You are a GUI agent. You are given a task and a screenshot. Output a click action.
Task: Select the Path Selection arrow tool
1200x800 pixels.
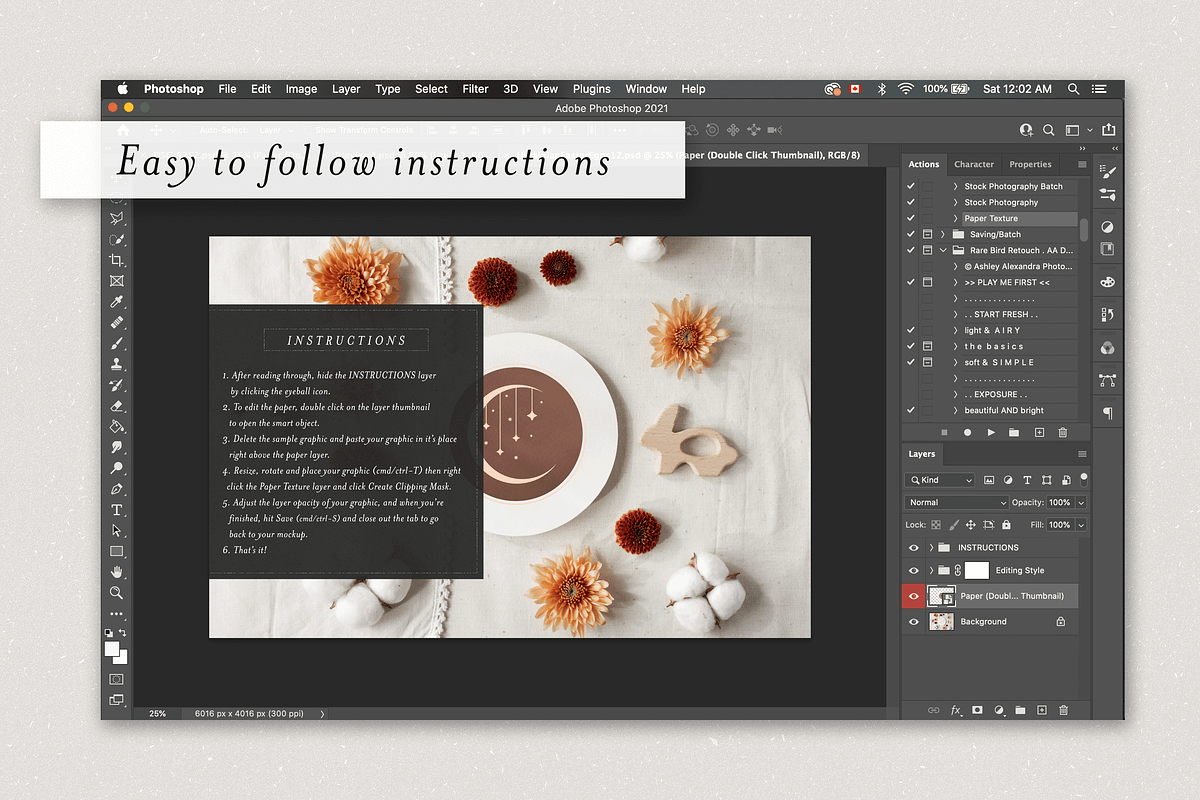[117, 530]
